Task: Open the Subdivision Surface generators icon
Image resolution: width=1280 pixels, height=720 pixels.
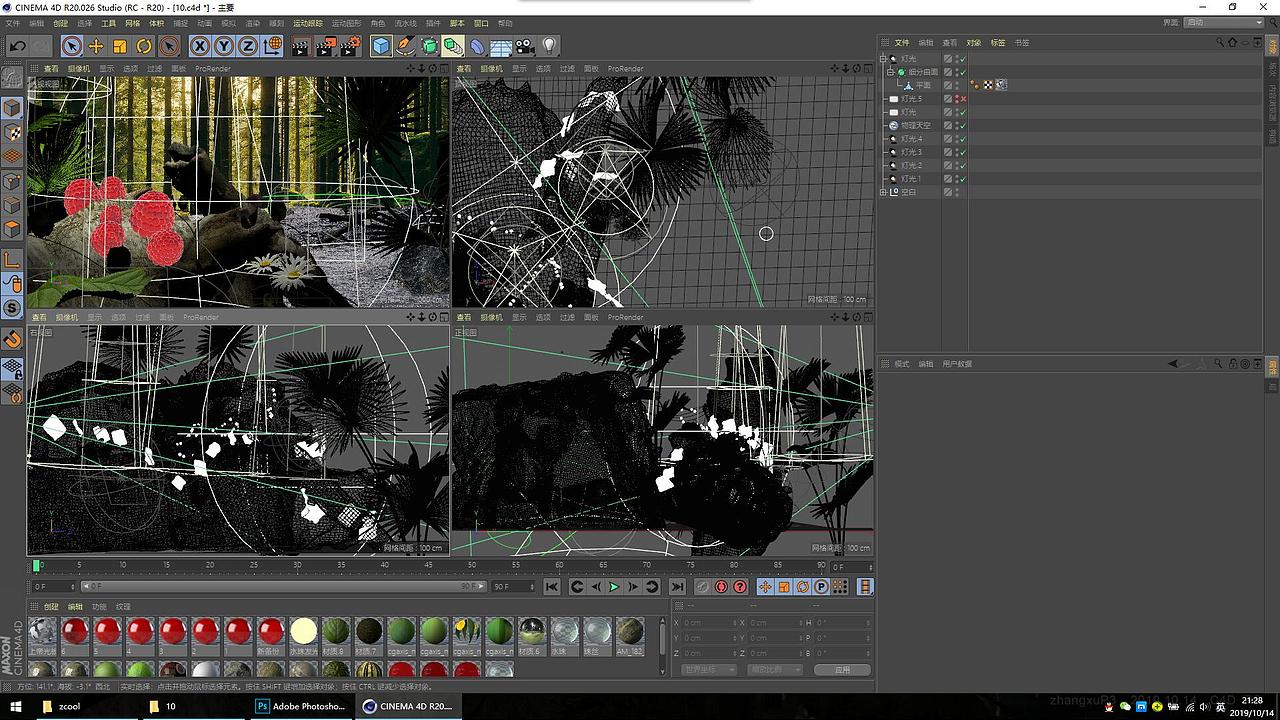Action: 429,46
